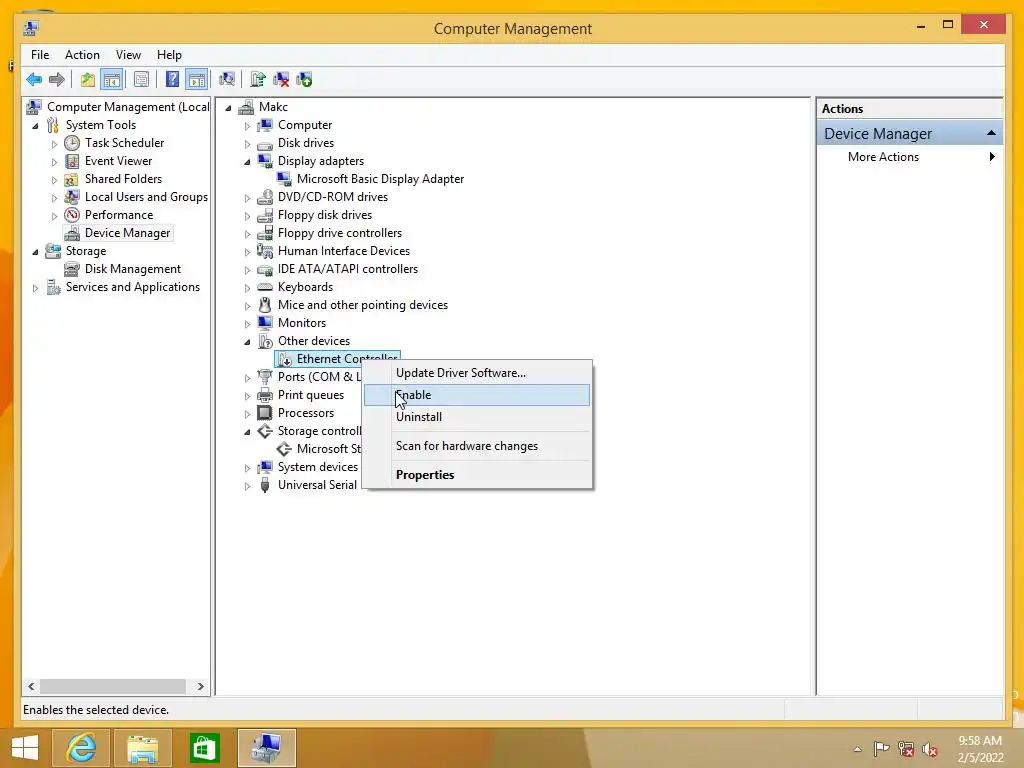This screenshot has height=768, width=1024.
Task: Expand the Task Scheduler node
Action: (x=54, y=144)
